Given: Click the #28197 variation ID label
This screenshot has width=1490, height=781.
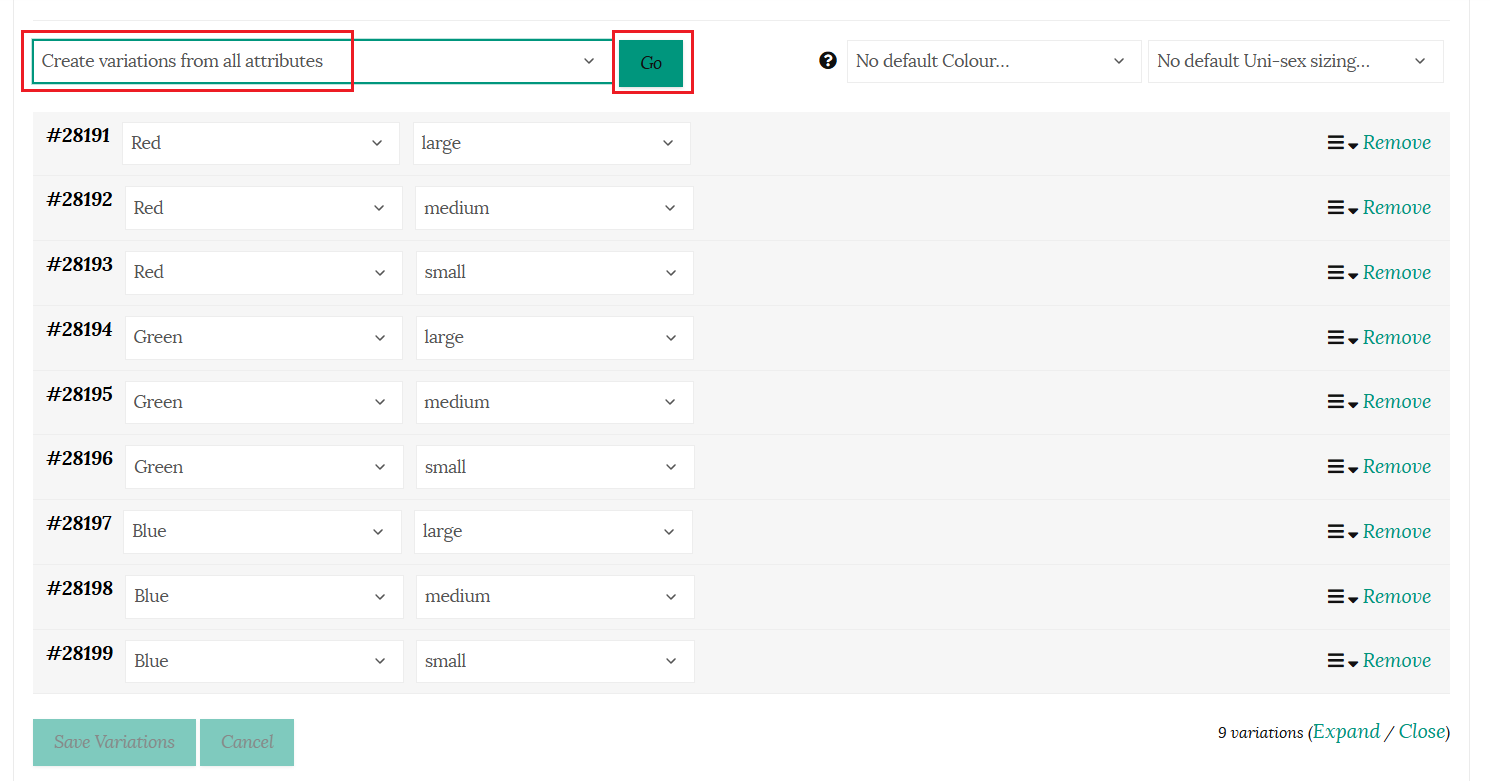Looking at the screenshot, I should (79, 523).
